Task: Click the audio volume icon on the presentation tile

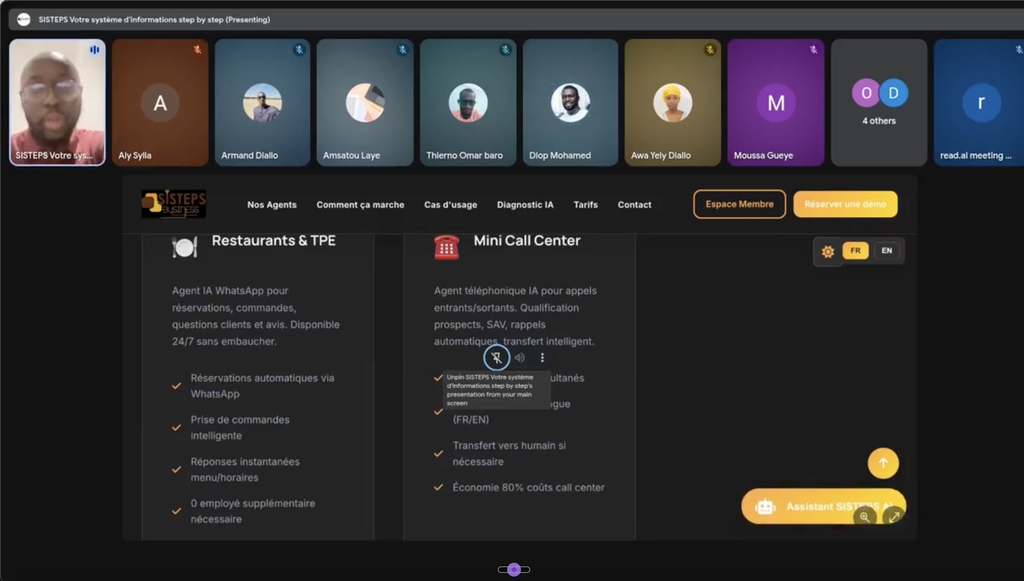Action: [519, 357]
